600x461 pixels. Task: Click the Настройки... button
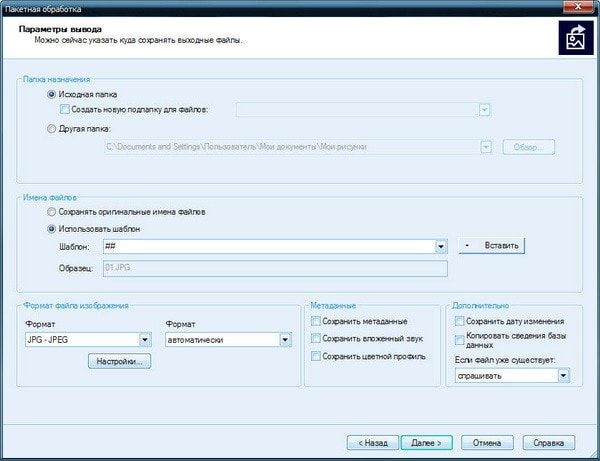[x=119, y=362]
